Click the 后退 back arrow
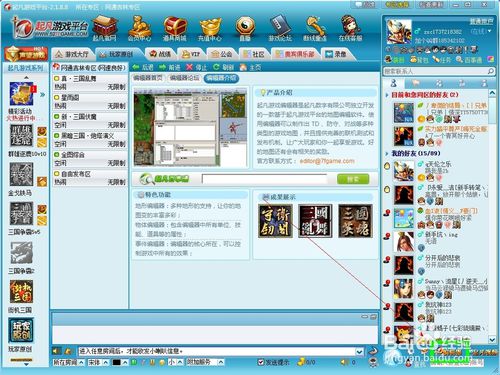The width and height of the screenshot is (500, 375). coord(143,67)
